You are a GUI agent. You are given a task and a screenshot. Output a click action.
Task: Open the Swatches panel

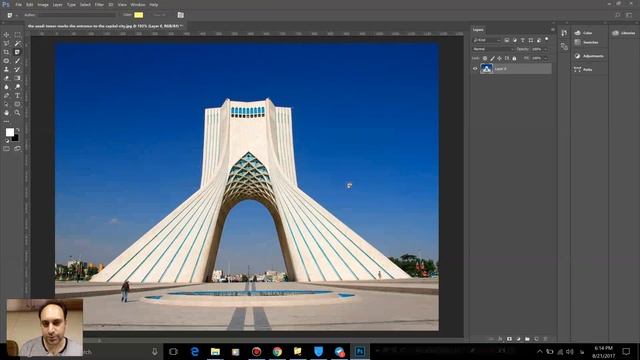587,42
